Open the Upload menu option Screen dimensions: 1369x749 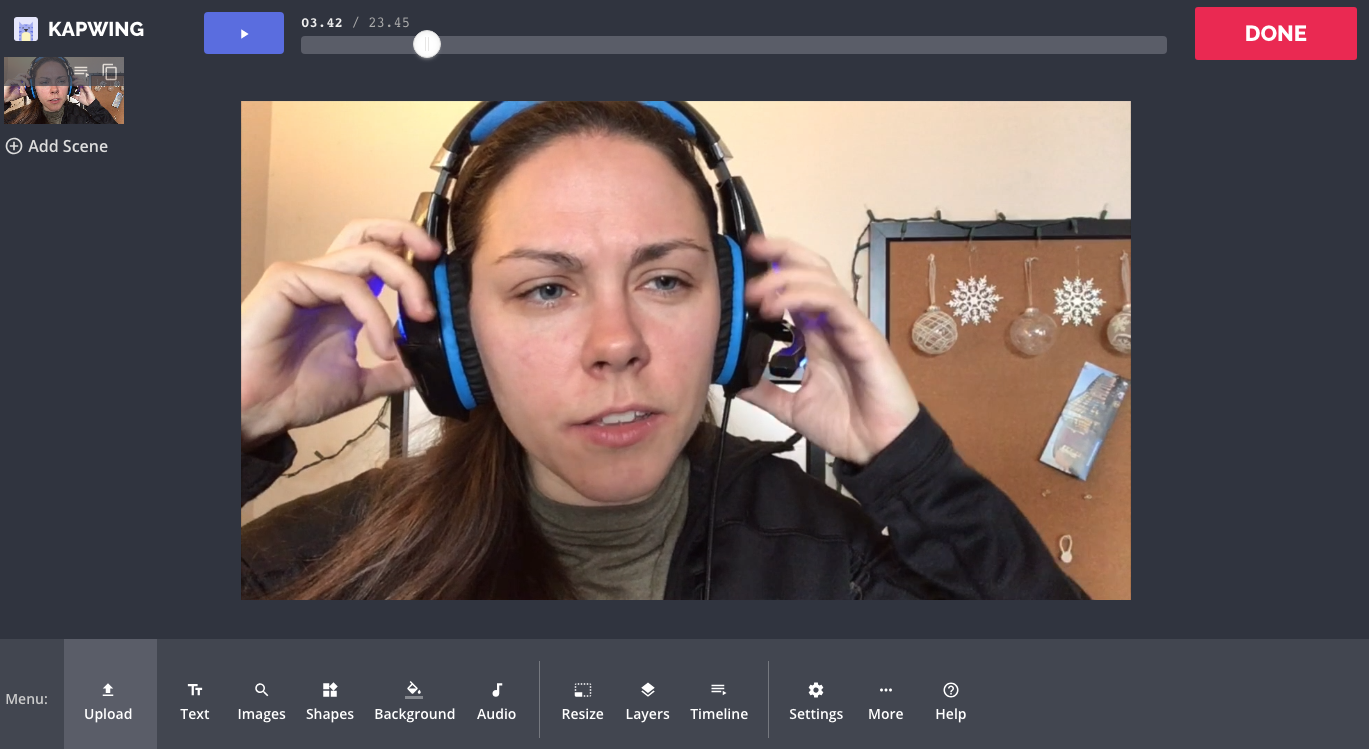click(108, 699)
